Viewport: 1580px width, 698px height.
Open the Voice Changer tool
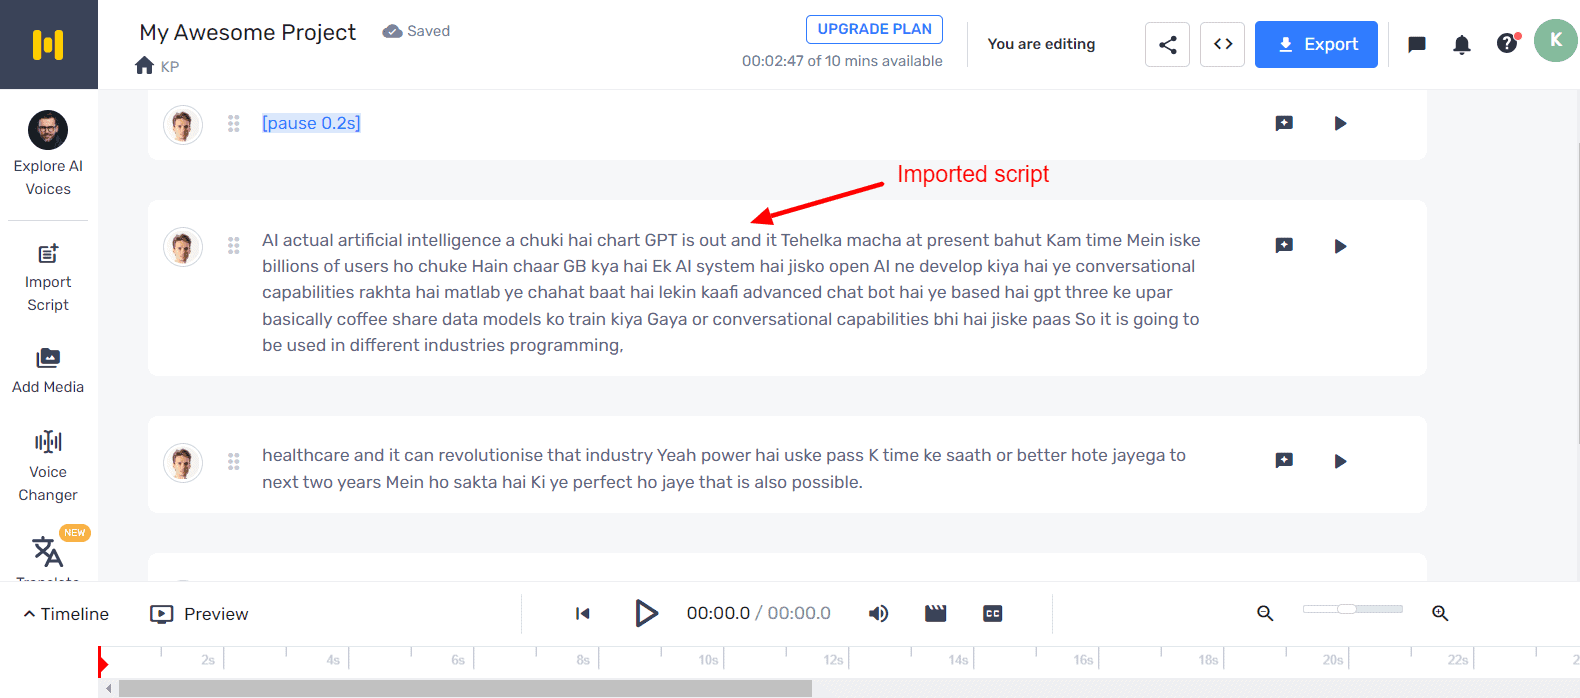pyautogui.click(x=48, y=466)
